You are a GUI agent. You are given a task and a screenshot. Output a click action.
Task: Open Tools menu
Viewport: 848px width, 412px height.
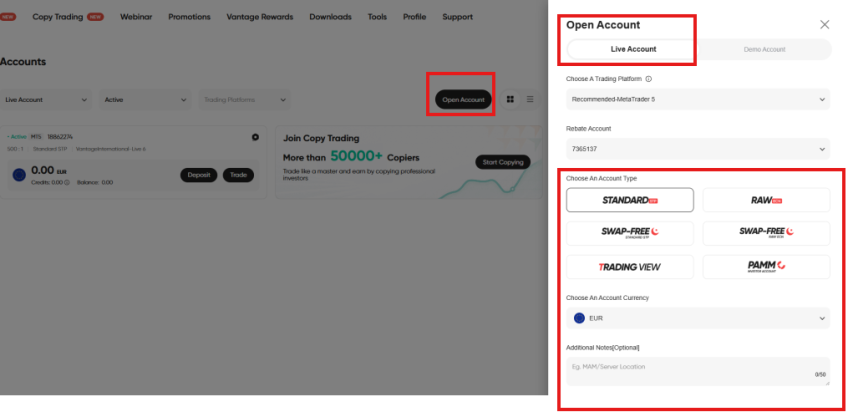click(x=377, y=17)
